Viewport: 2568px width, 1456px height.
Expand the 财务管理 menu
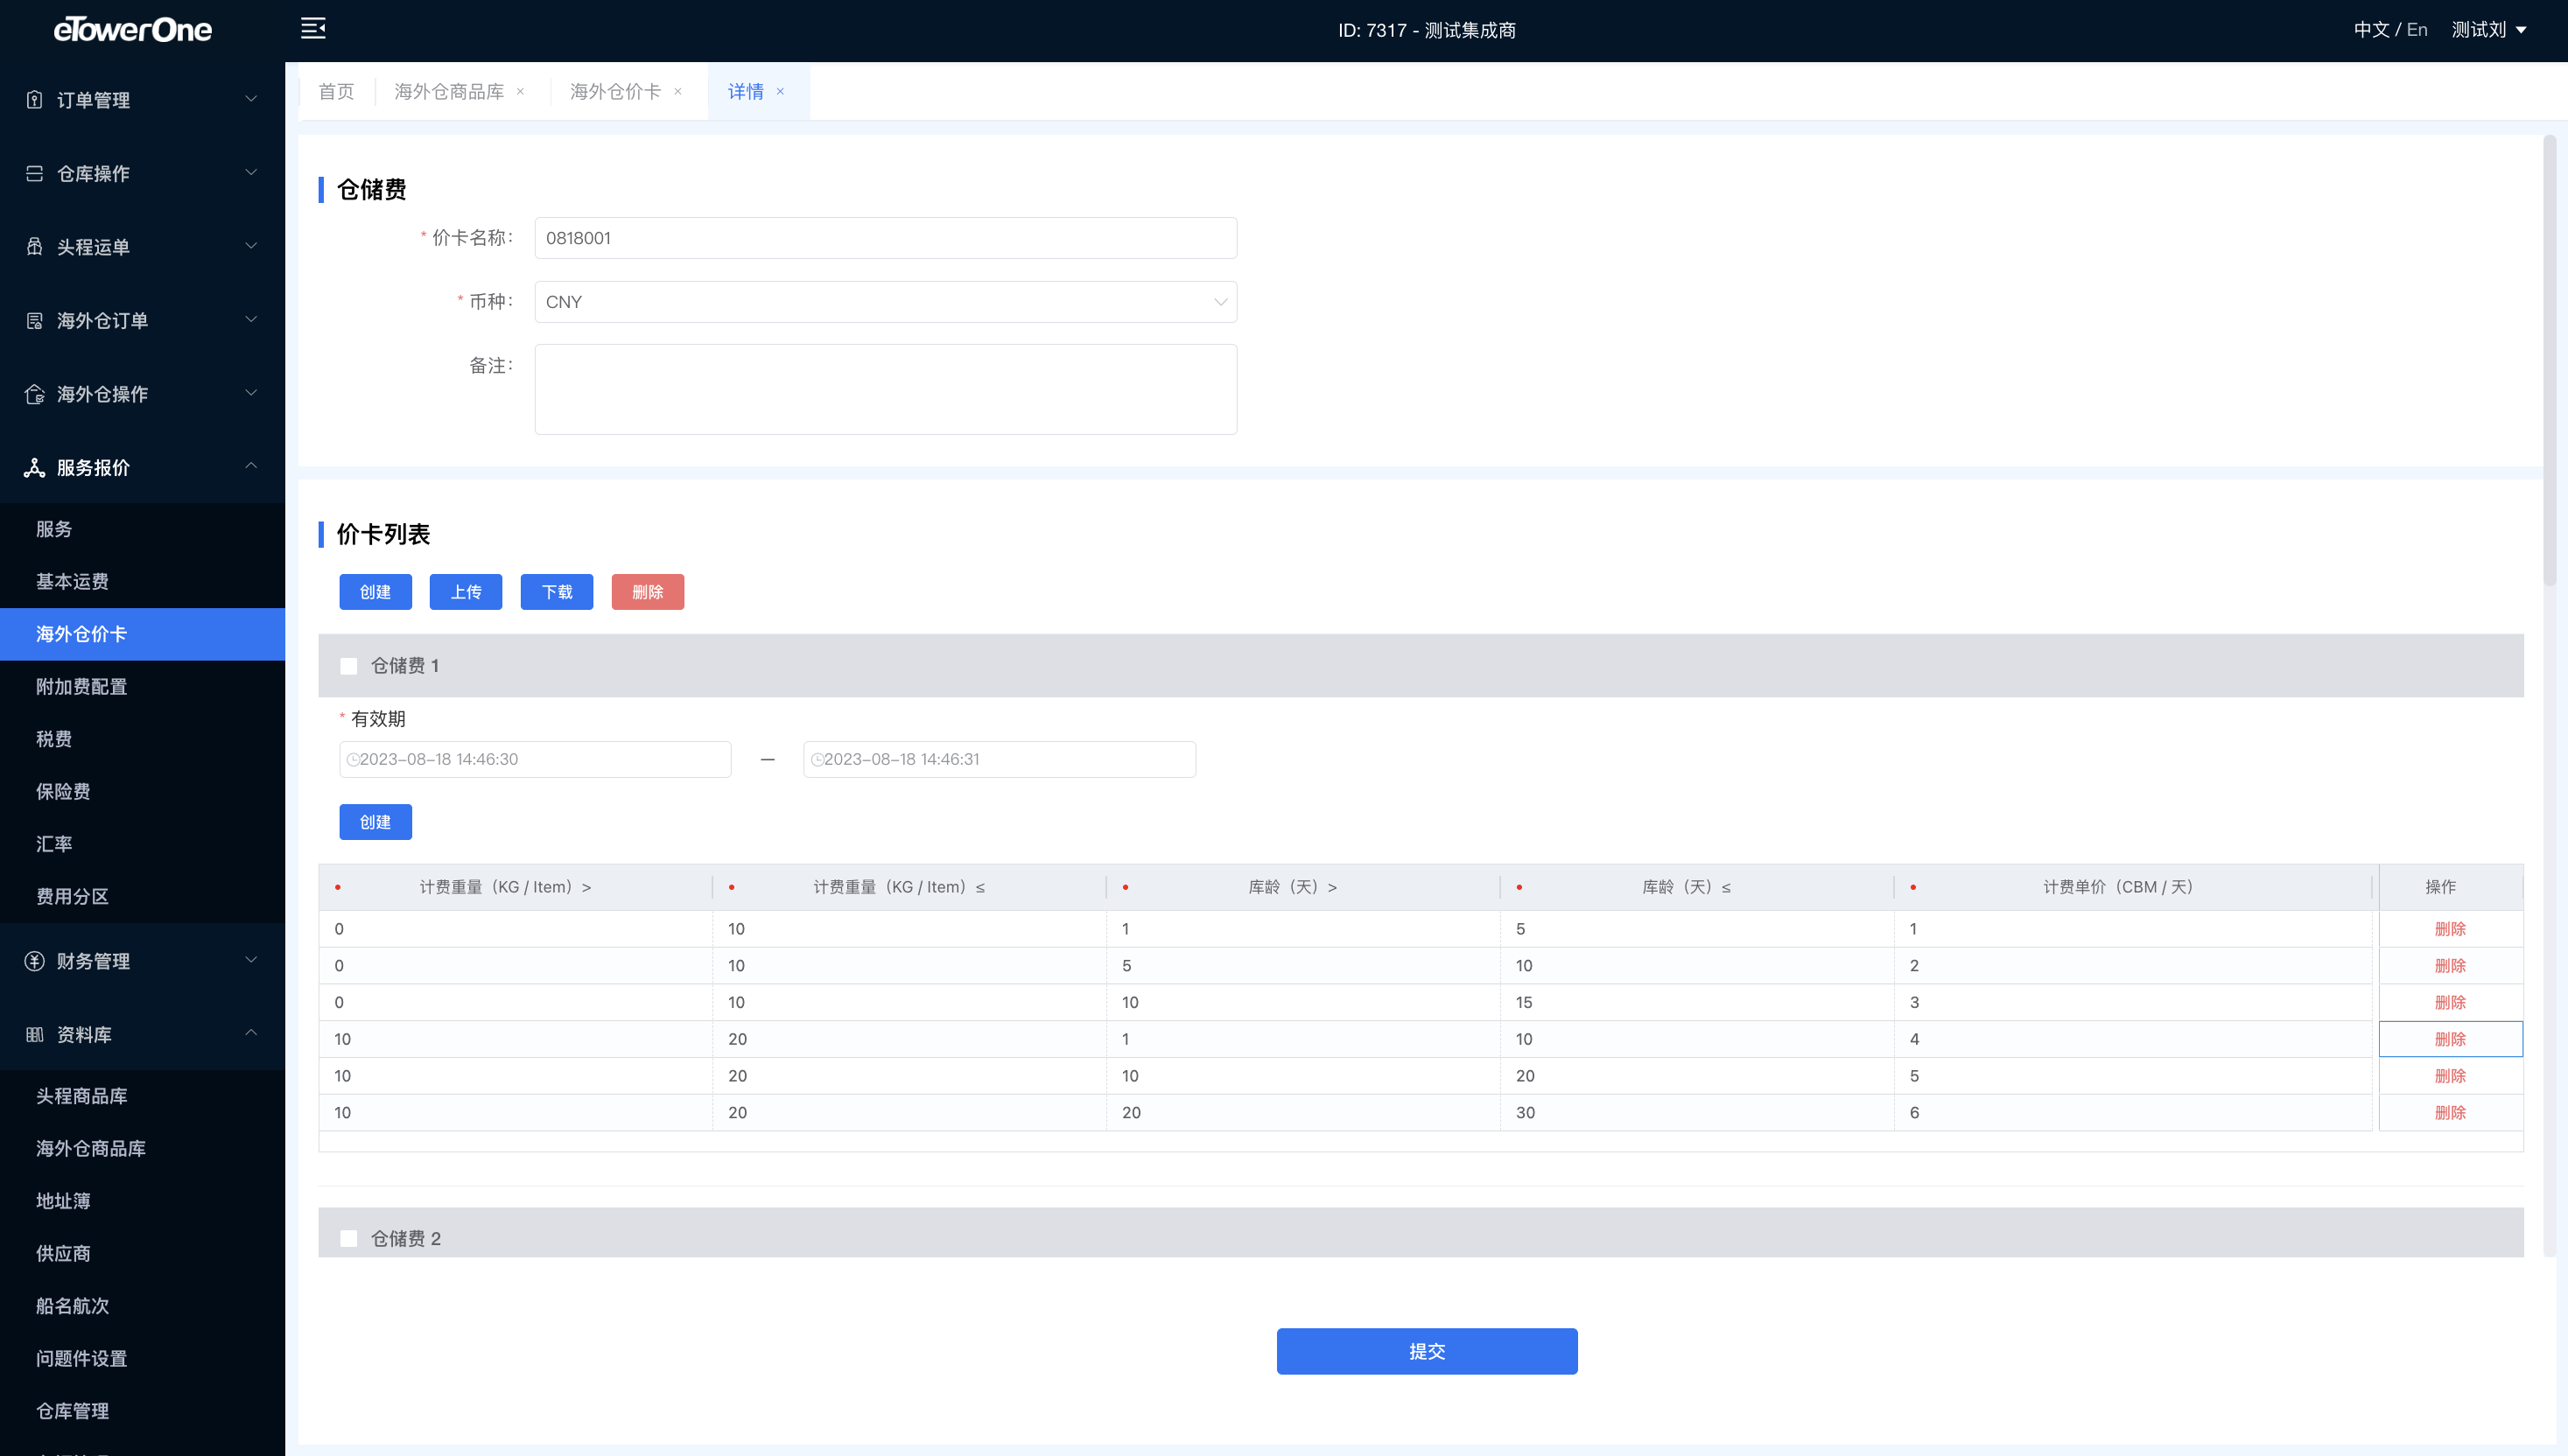(x=251, y=960)
